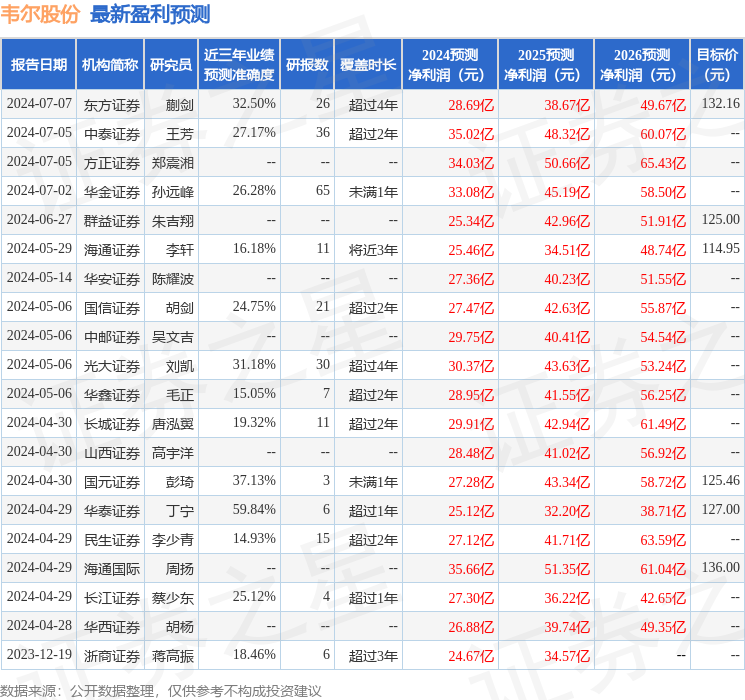Click researcher name 郑震湘
Screen dimensions: 745x700
[172, 163]
